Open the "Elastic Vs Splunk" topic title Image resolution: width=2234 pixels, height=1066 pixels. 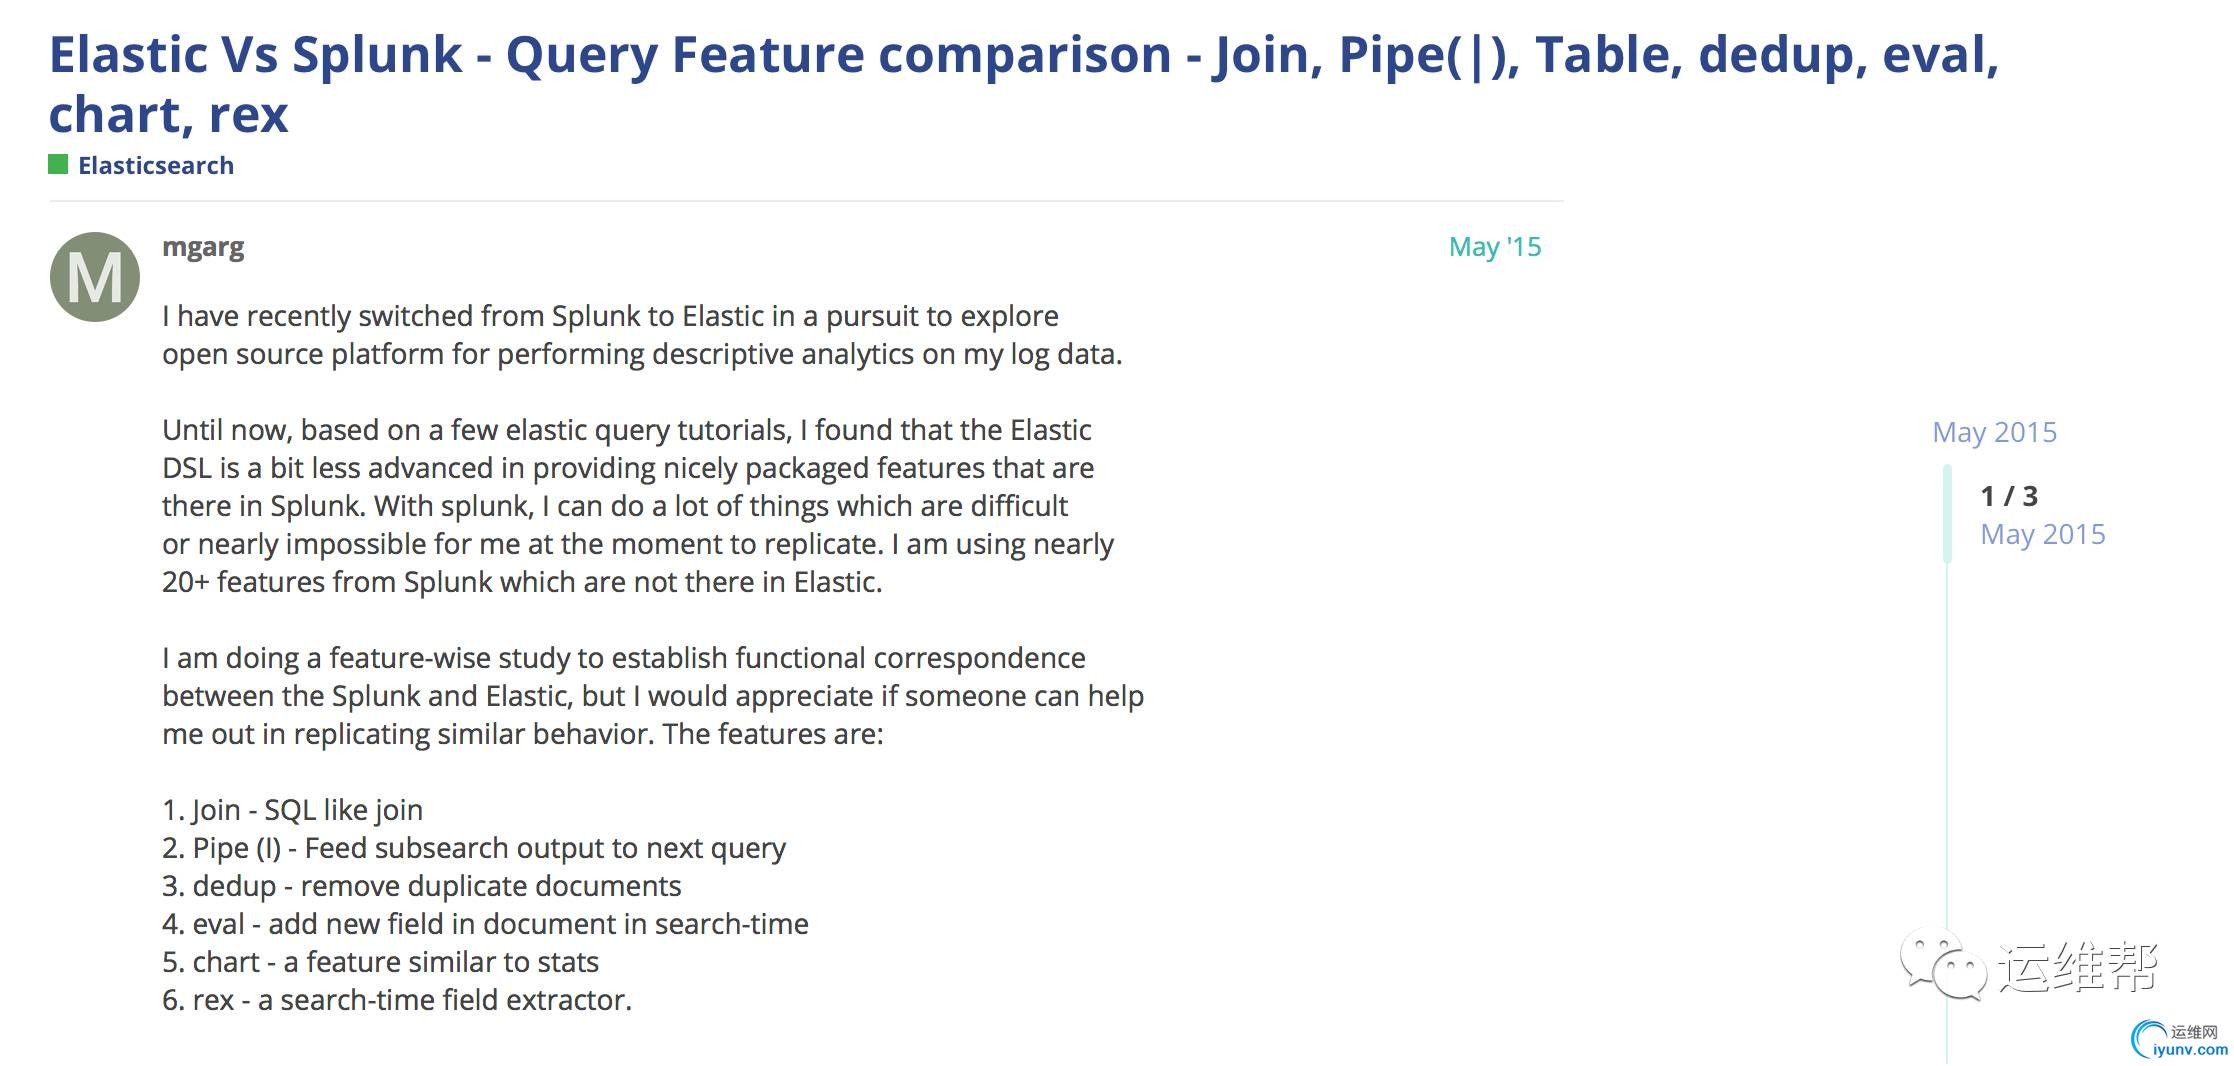[1024, 84]
